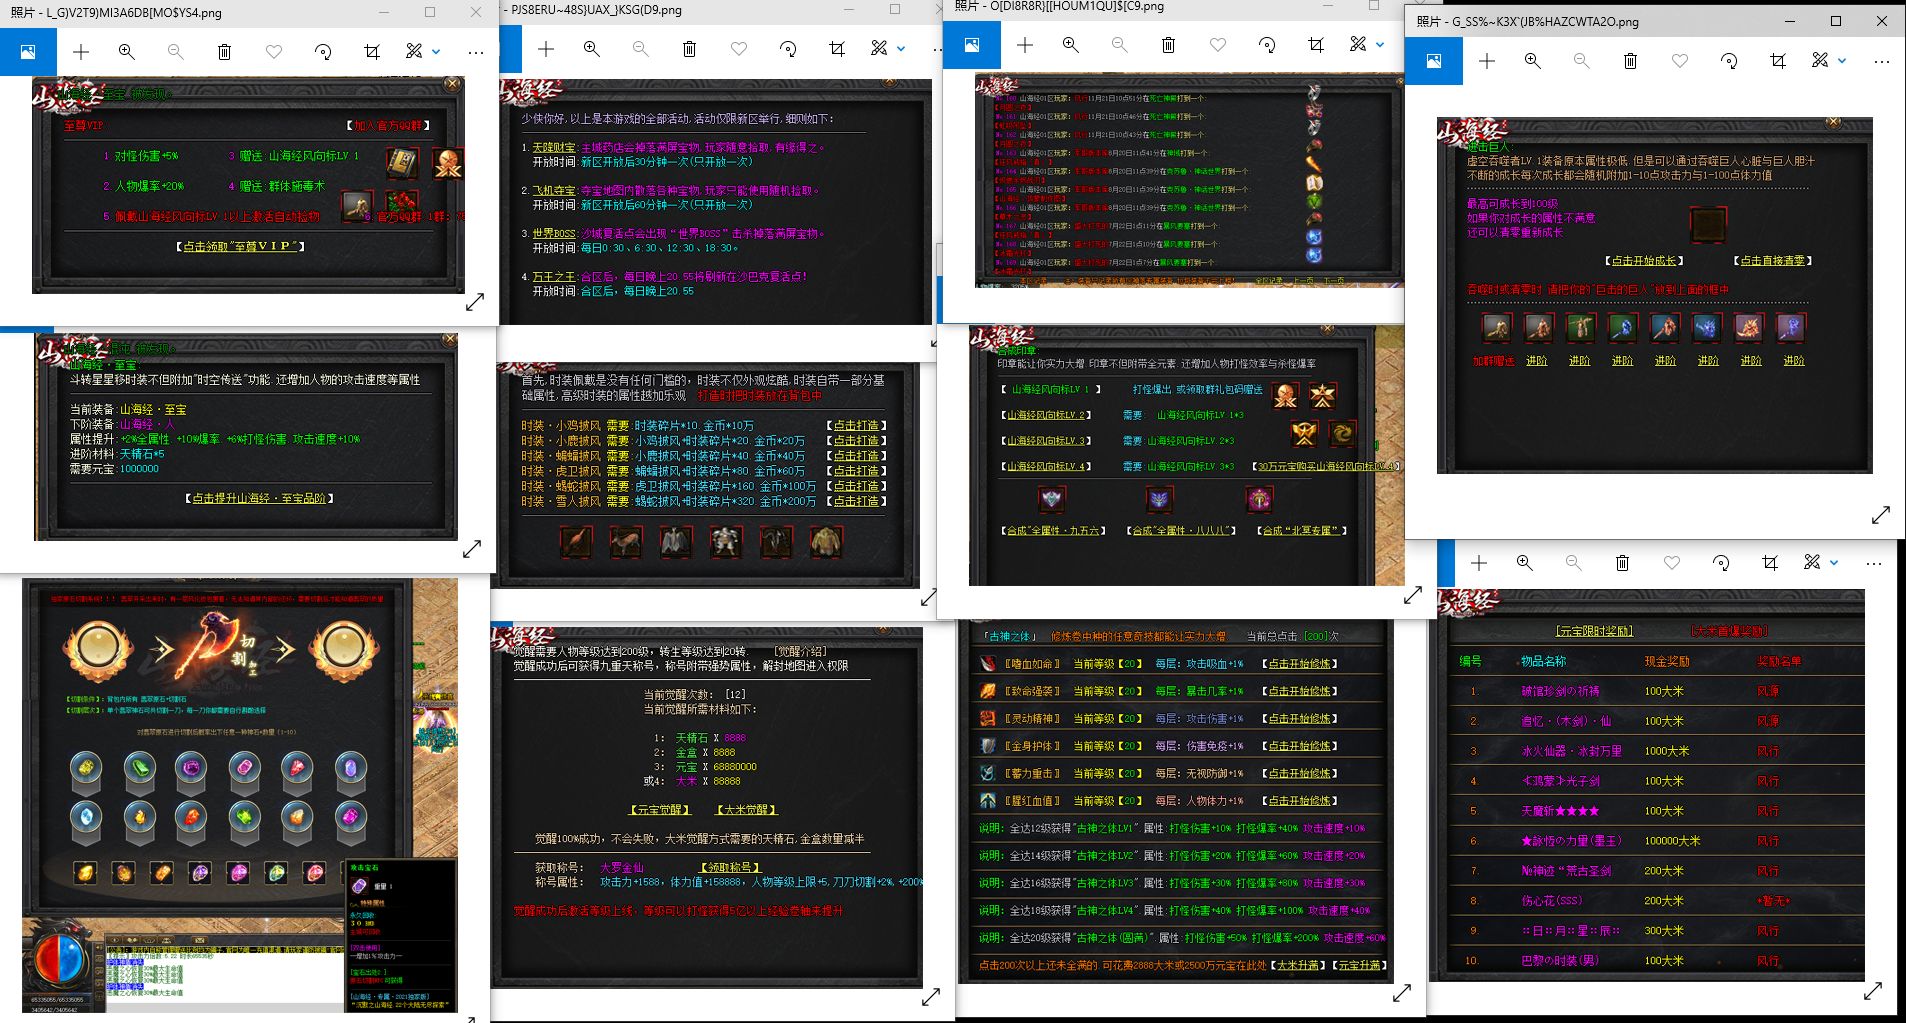Close the G_SS photo window

point(1882,21)
